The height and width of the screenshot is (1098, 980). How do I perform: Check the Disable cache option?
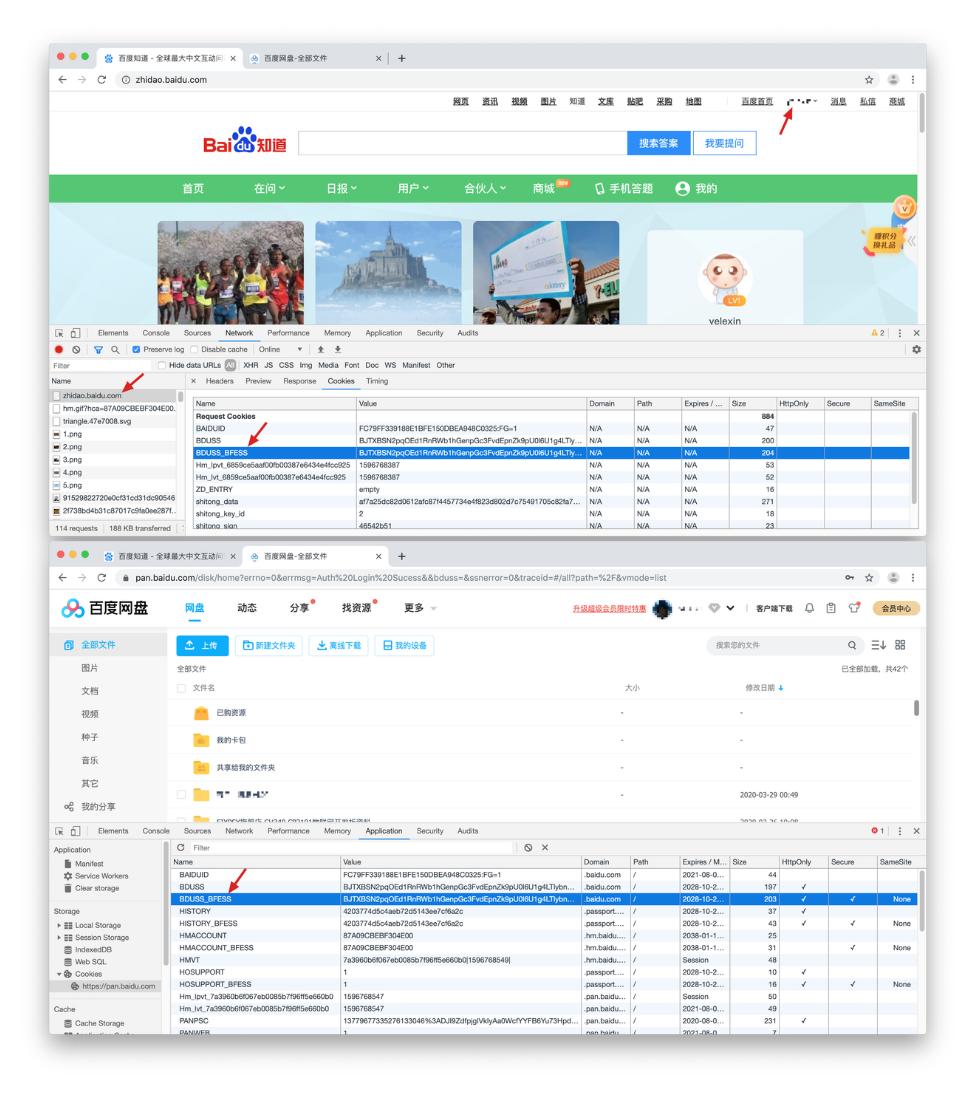[194, 349]
